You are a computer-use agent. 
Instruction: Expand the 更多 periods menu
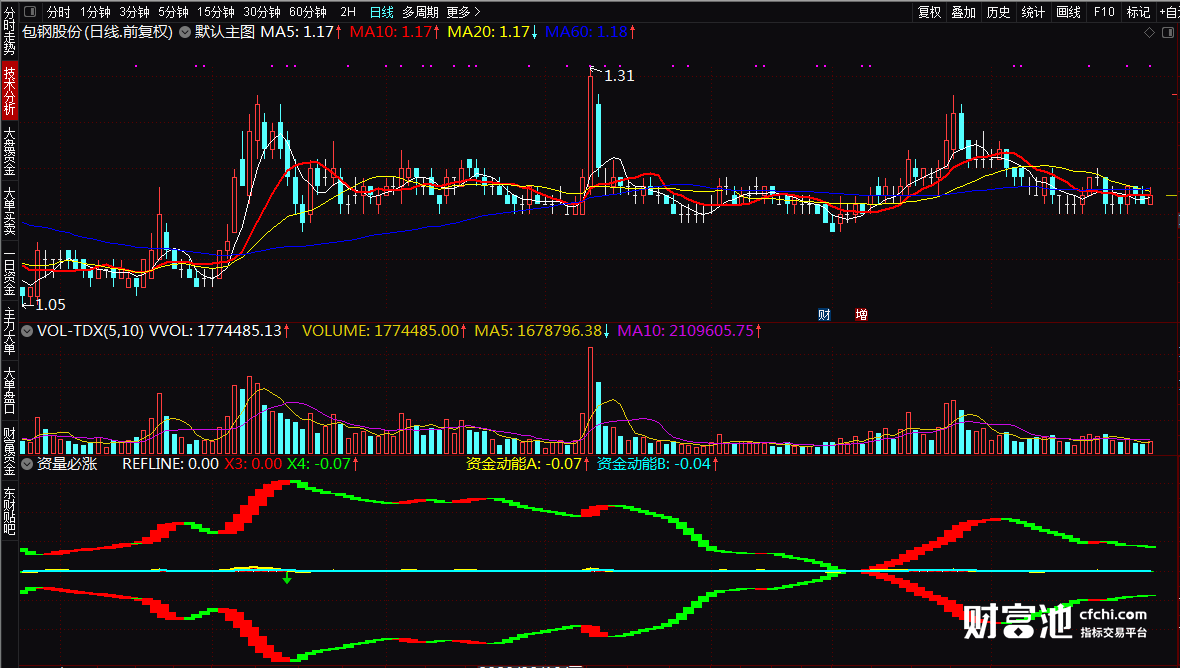(463, 12)
